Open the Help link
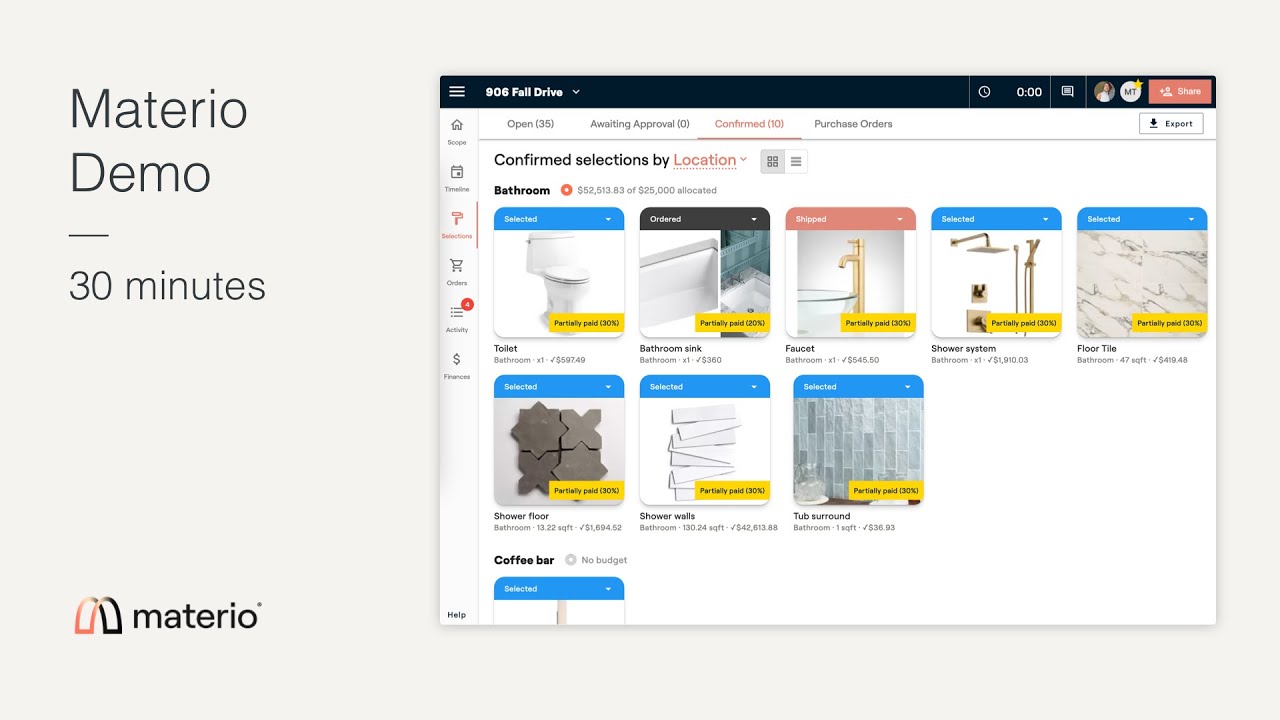This screenshot has width=1280, height=720. [456, 615]
